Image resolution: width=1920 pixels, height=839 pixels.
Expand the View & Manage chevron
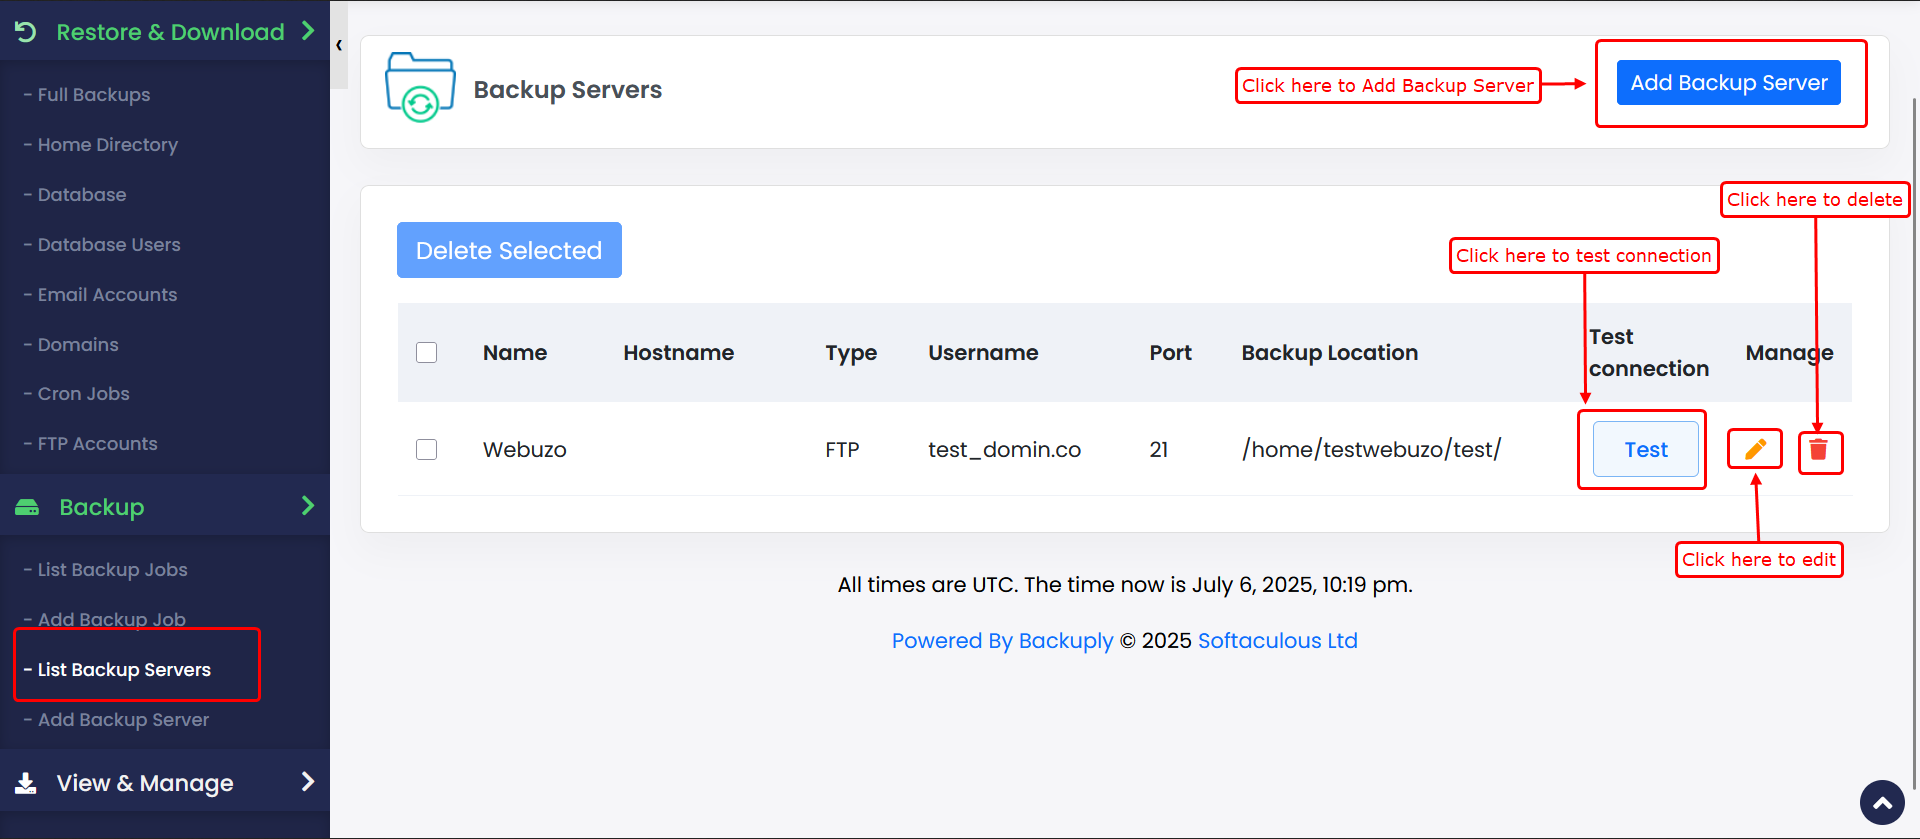click(308, 782)
